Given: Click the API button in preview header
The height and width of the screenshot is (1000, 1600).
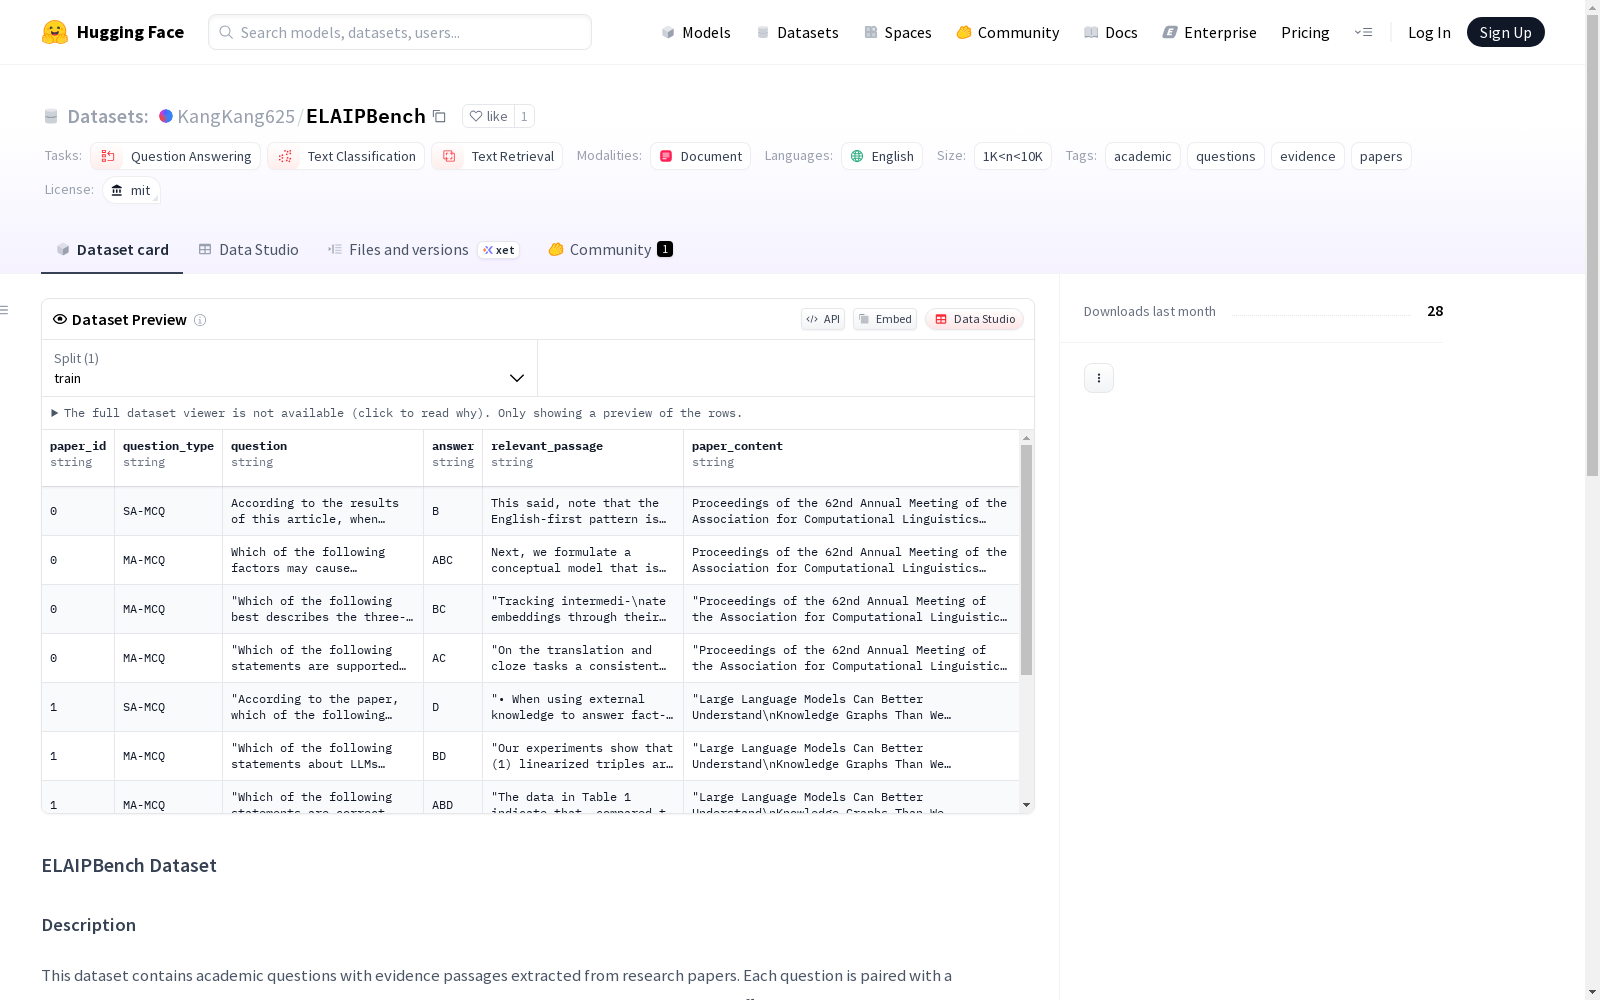Looking at the screenshot, I should coord(823,319).
